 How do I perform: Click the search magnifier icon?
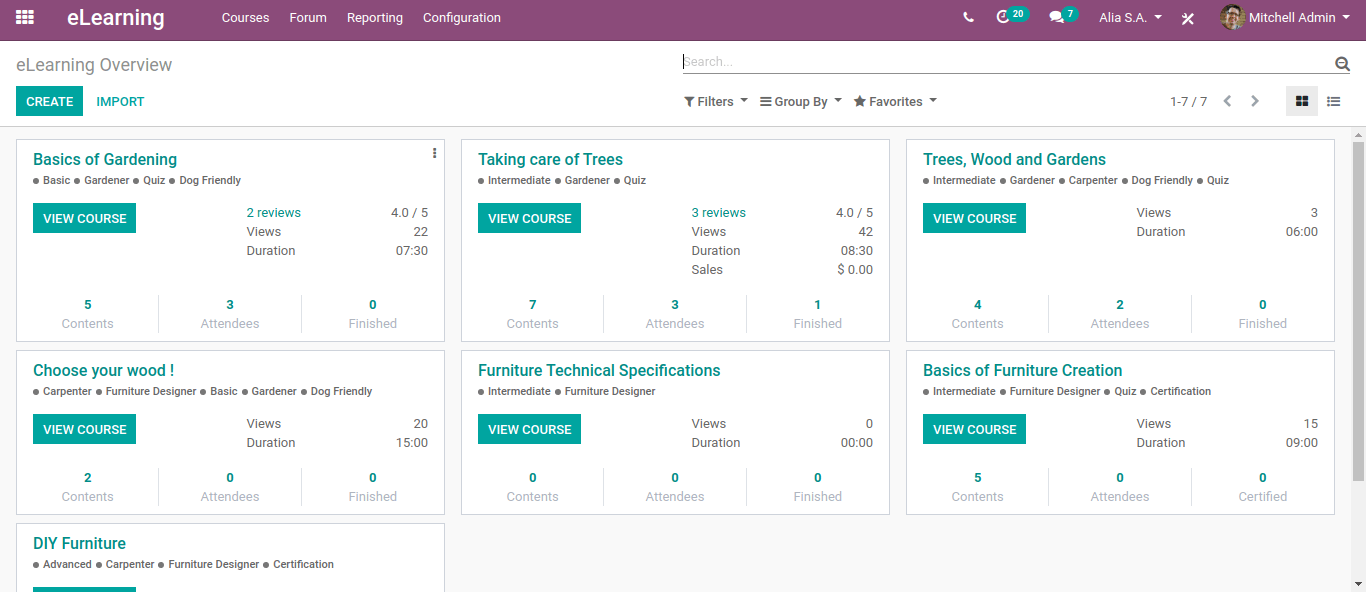click(x=1342, y=64)
